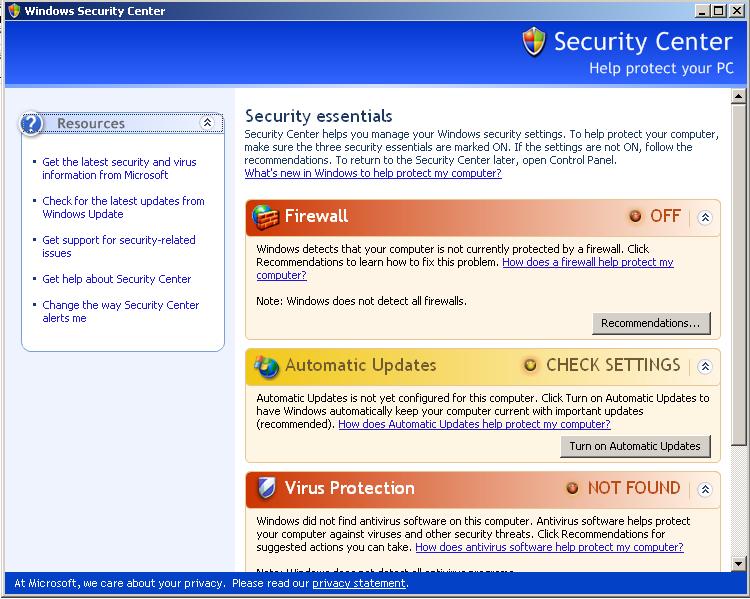This screenshot has height=599, width=750.
Task: Click the red Firewall OFF status indicator
Action: click(x=636, y=216)
